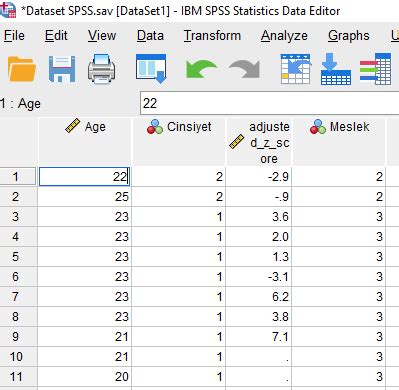Viewport: 399px width, 390px height.
Task: Select row 5 header
Action: [18, 256]
